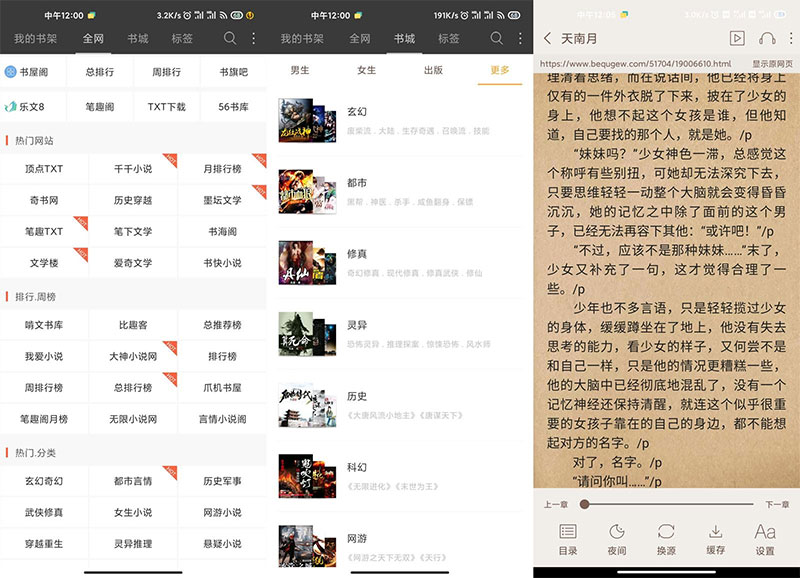Select the 更多 sub-tab
This screenshot has width=800, height=578.
point(500,70)
